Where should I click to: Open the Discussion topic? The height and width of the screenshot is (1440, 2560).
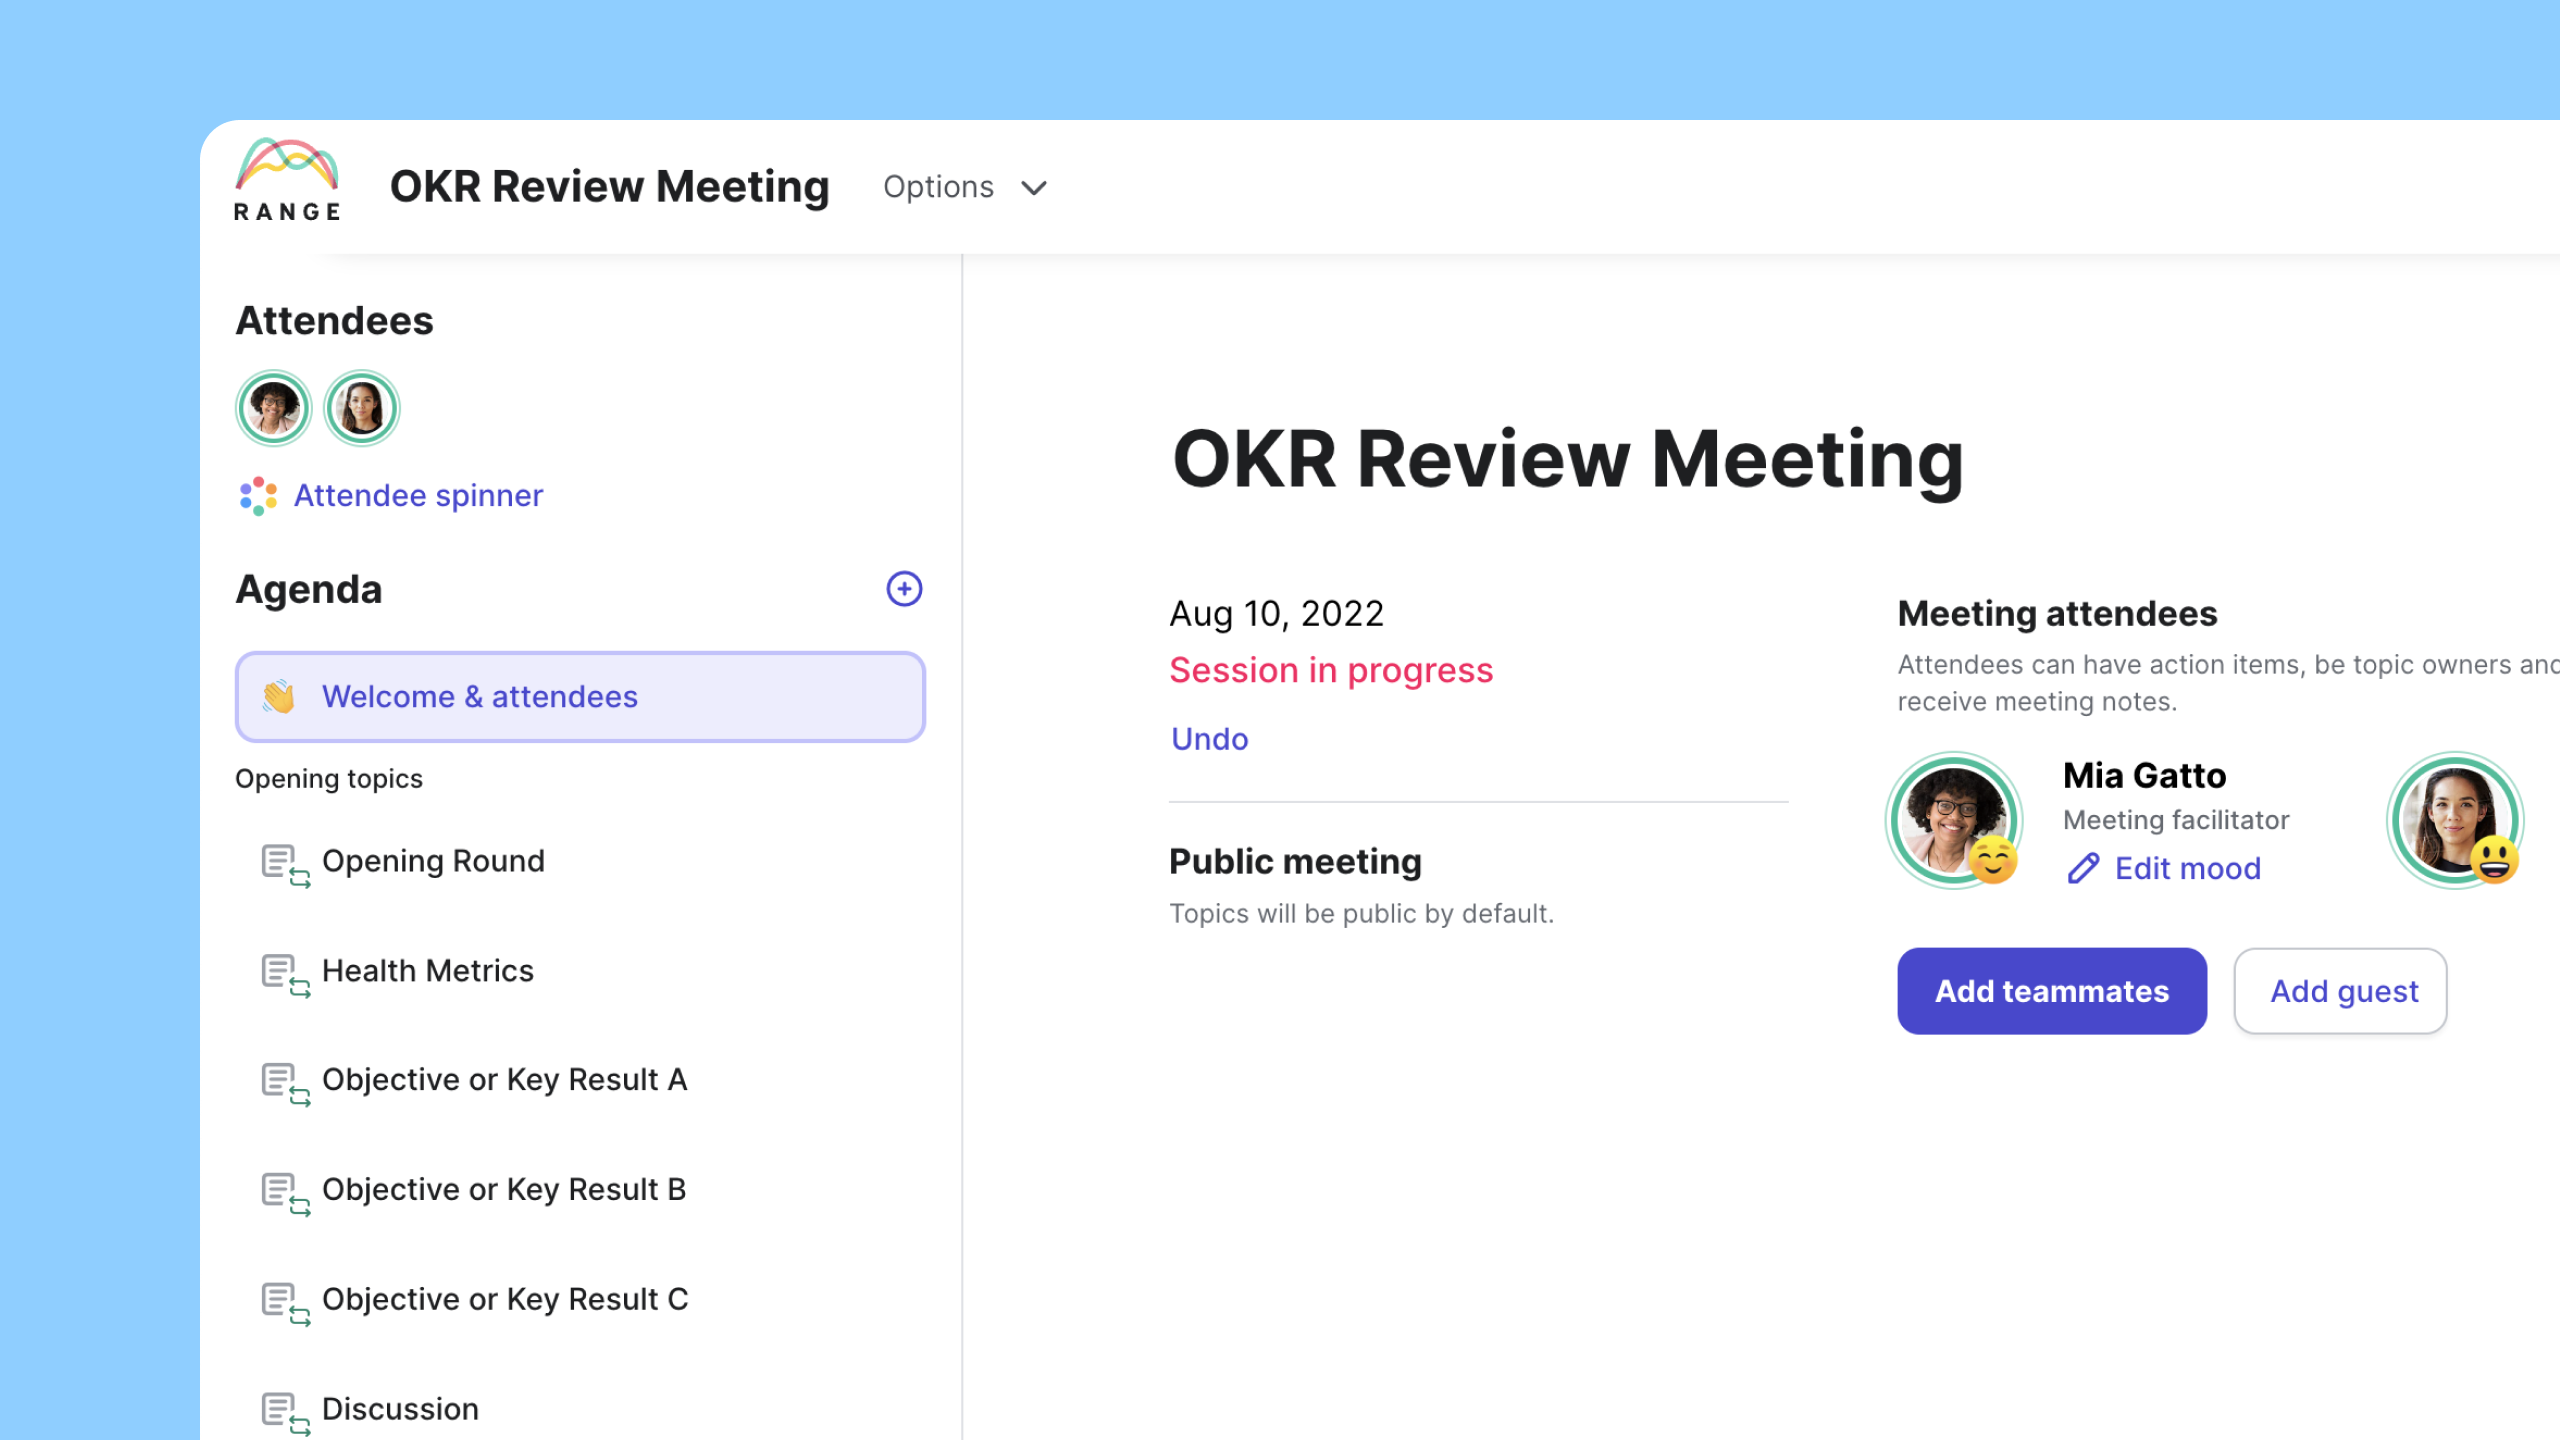pos(400,1409)
